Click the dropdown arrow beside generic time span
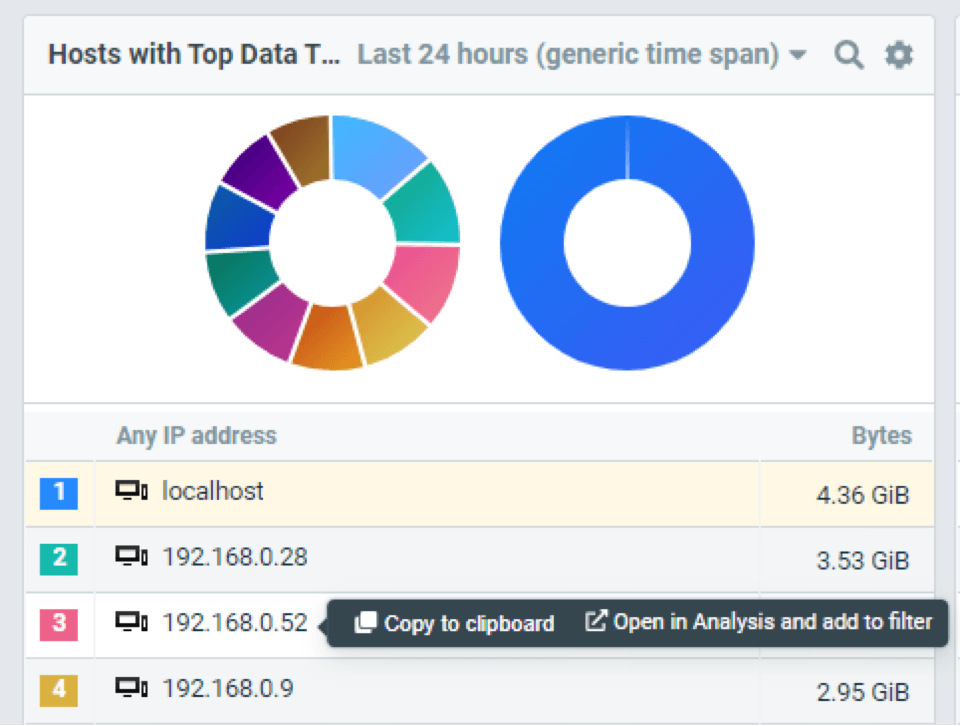The width and height of the screenshot is (960, 726). pos(798,55)
